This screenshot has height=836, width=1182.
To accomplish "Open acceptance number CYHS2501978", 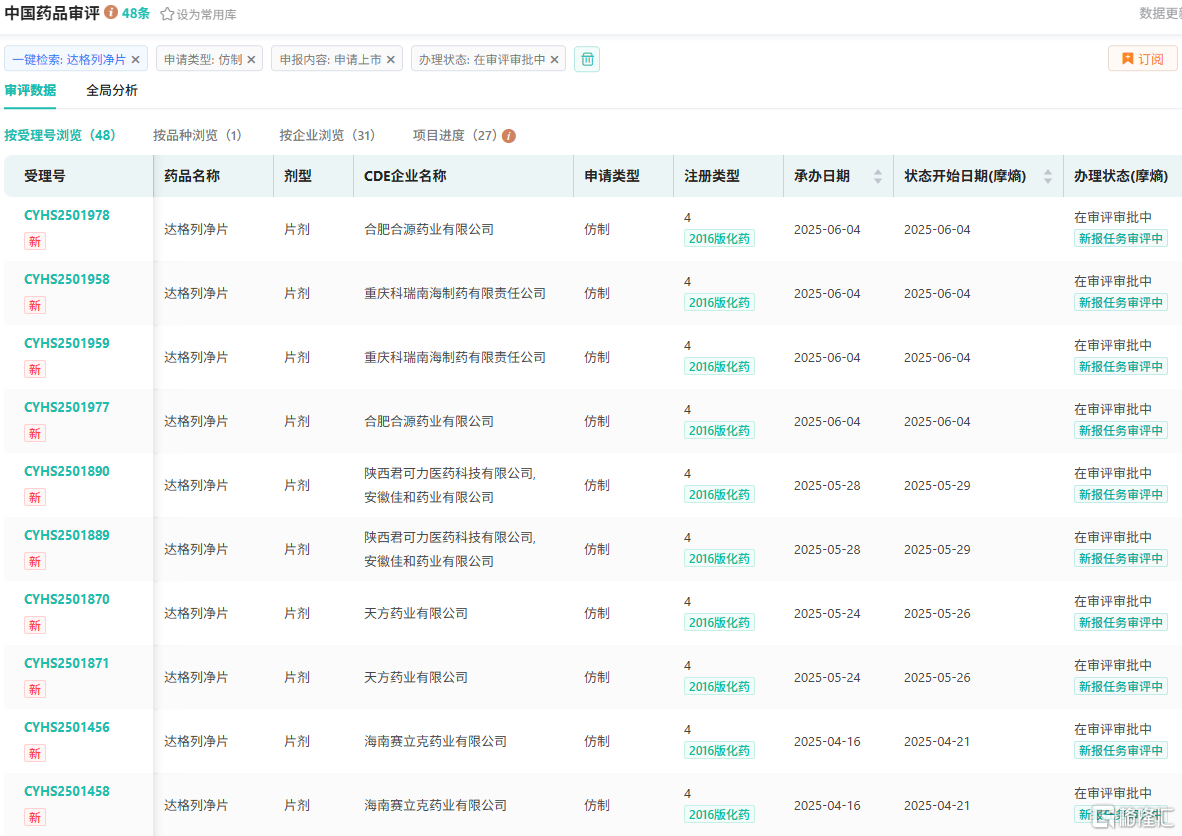I will pos(67,216).
